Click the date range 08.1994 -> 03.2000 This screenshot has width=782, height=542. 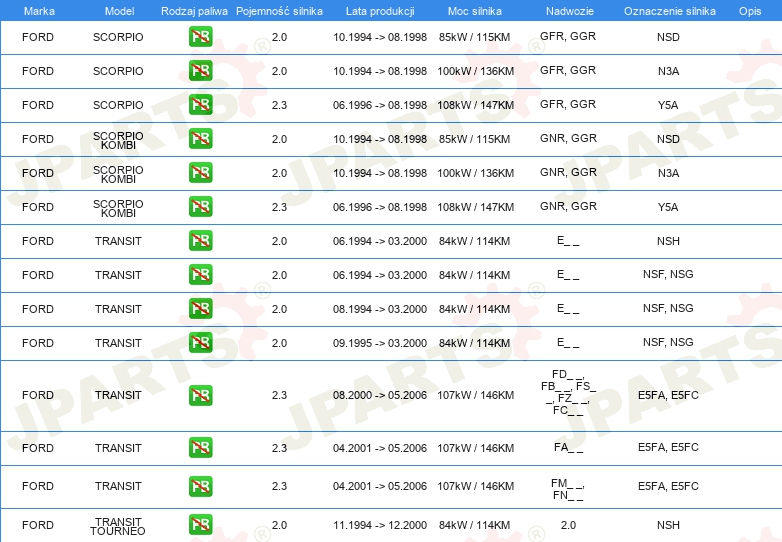[380, 309]
